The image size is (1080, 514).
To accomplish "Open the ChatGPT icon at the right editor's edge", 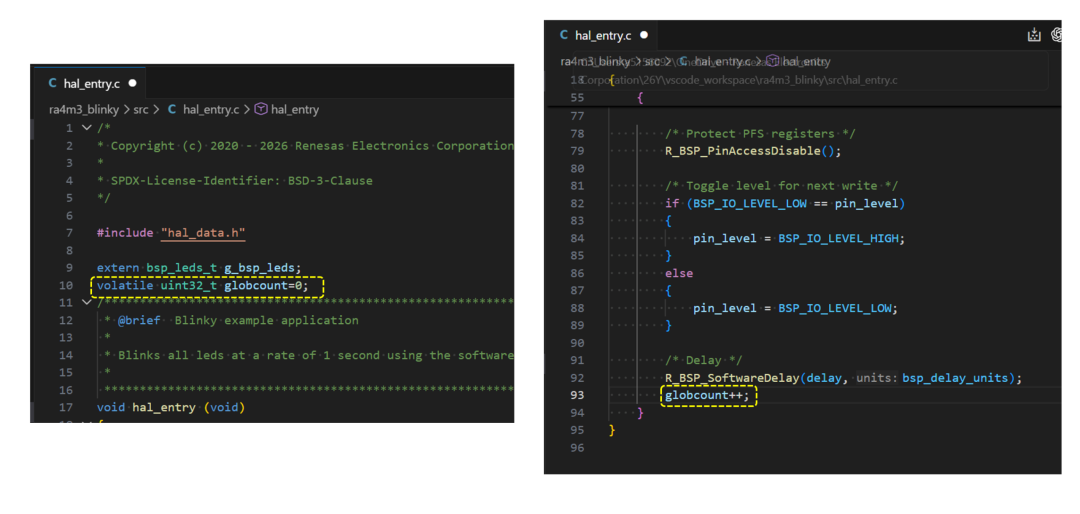I will (x=1056, y=35).
